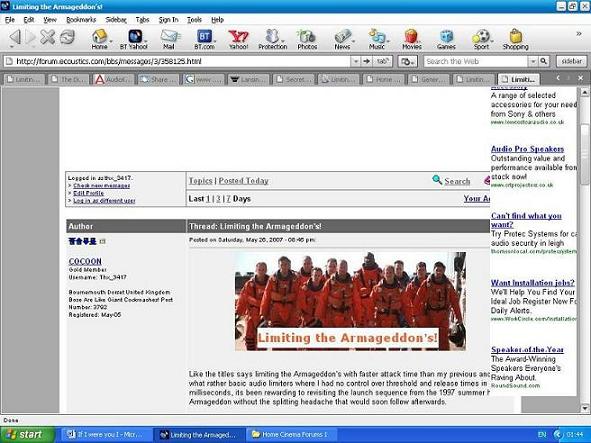Open the Bookmarks menu

pyautogui.click(x=81, y=20)
